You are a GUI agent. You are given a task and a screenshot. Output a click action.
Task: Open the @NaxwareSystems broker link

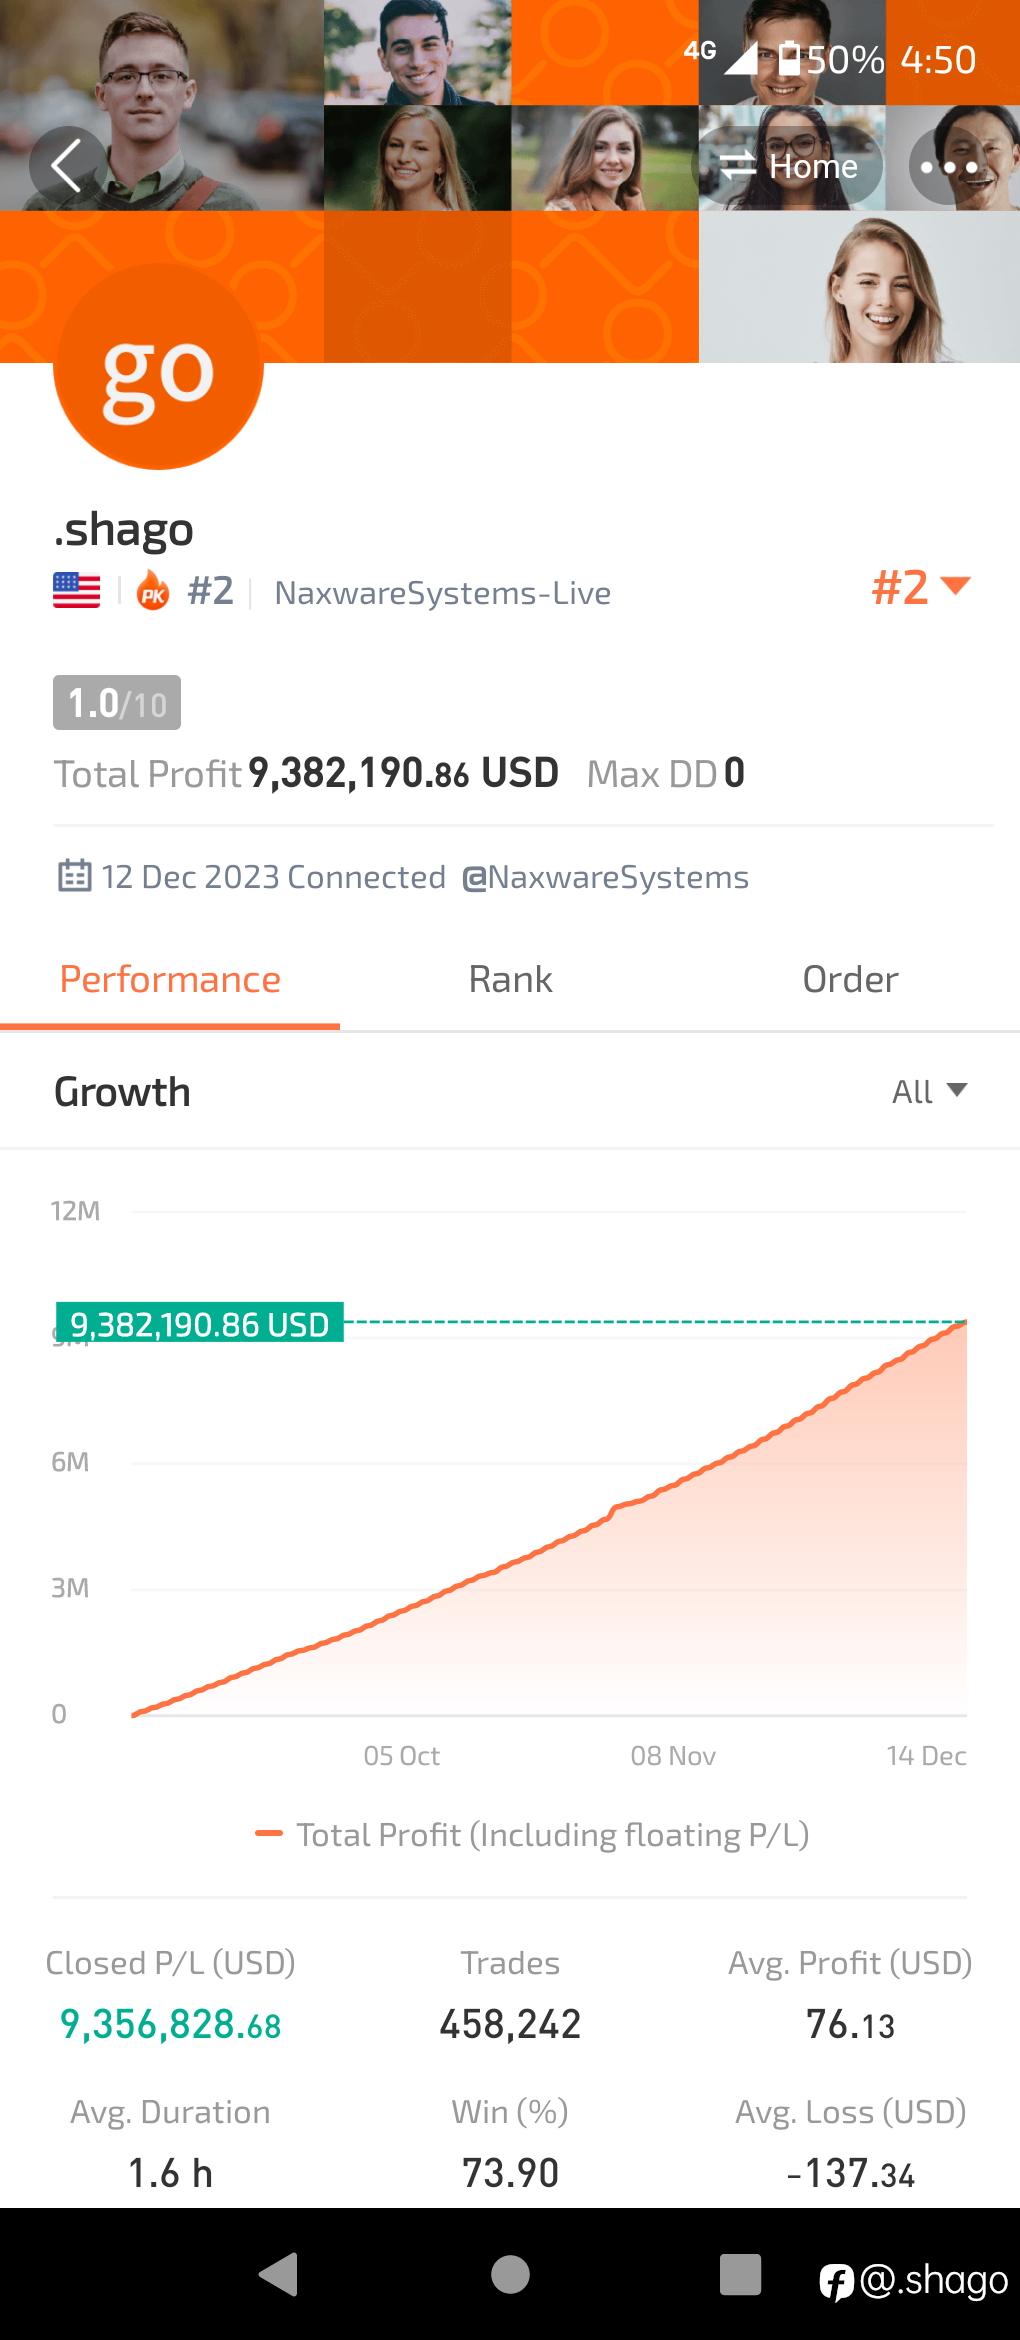pos(605,877)
